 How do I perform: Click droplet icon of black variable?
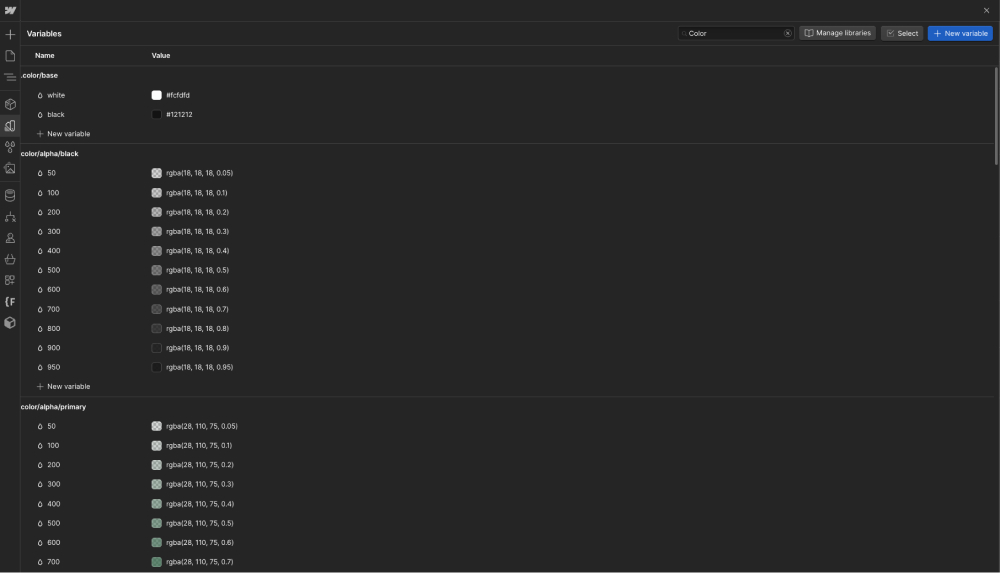point(40,115)
